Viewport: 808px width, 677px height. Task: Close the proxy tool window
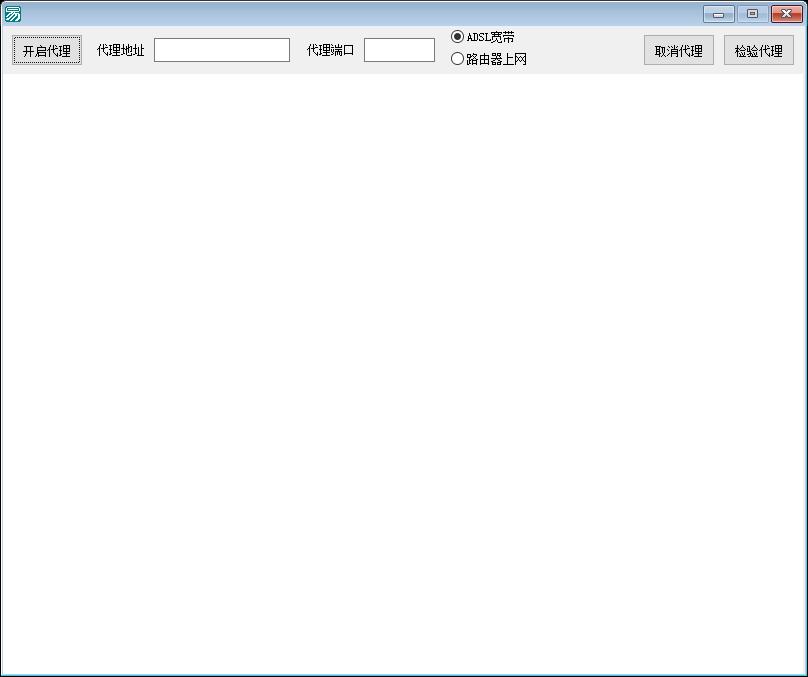tap(786, 14)
